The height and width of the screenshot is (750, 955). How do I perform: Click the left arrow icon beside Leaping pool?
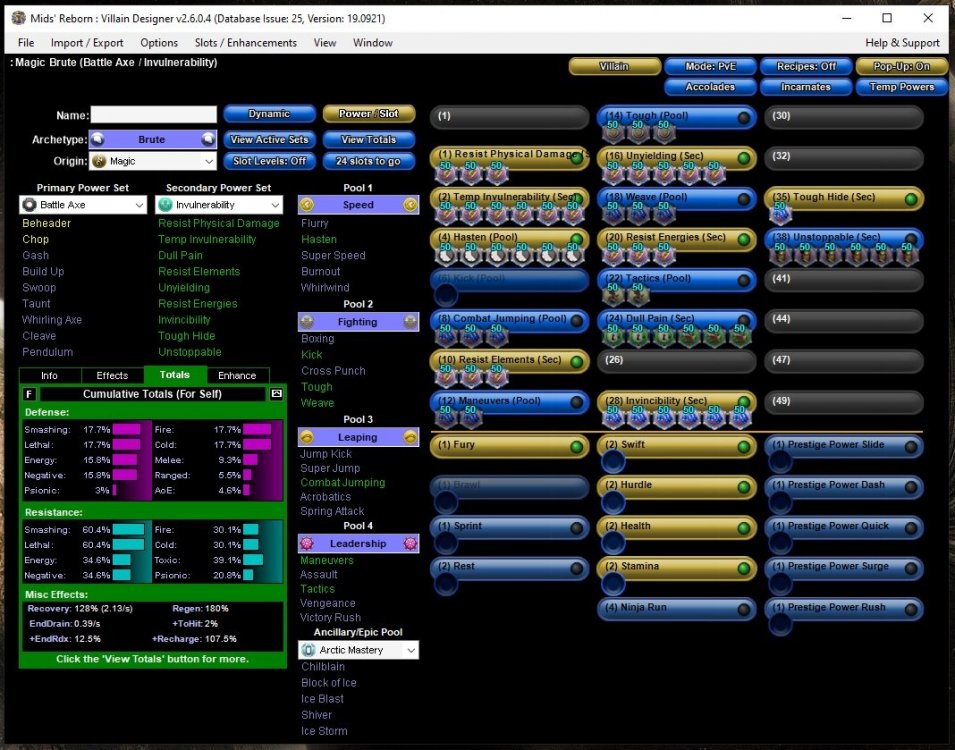pos(307,438)
